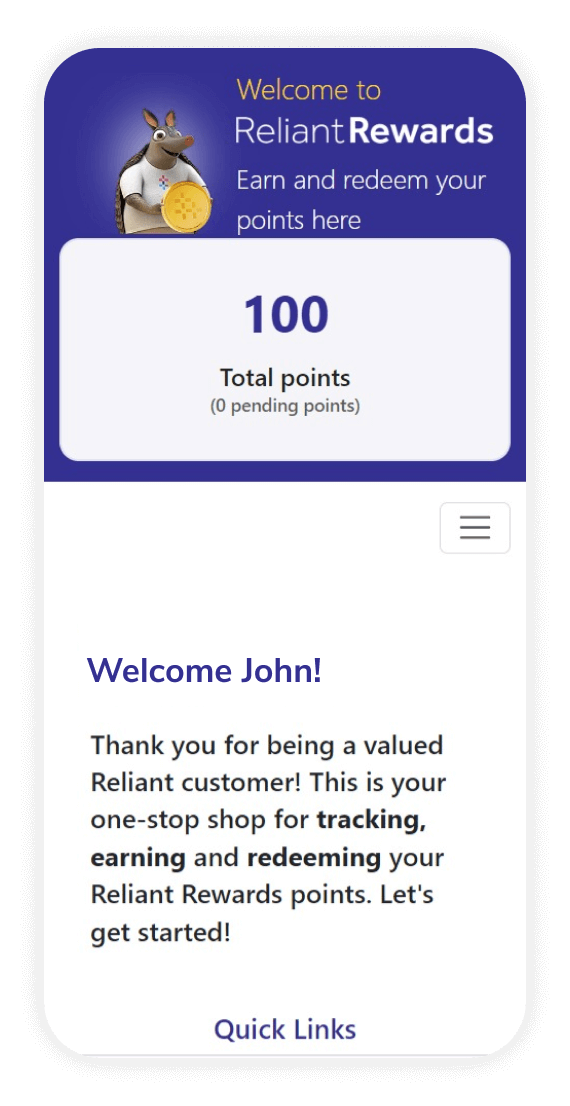
Task: Click the bold word 'redeeming'
Action: (314, 858)
